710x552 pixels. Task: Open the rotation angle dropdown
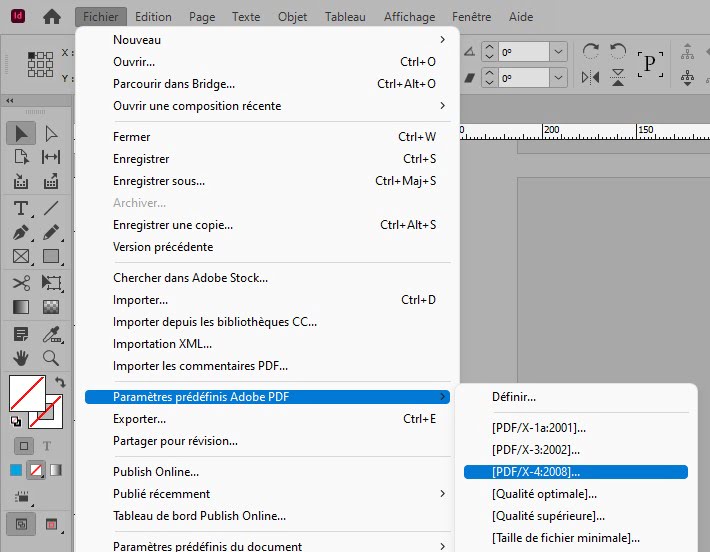(558, 51)
